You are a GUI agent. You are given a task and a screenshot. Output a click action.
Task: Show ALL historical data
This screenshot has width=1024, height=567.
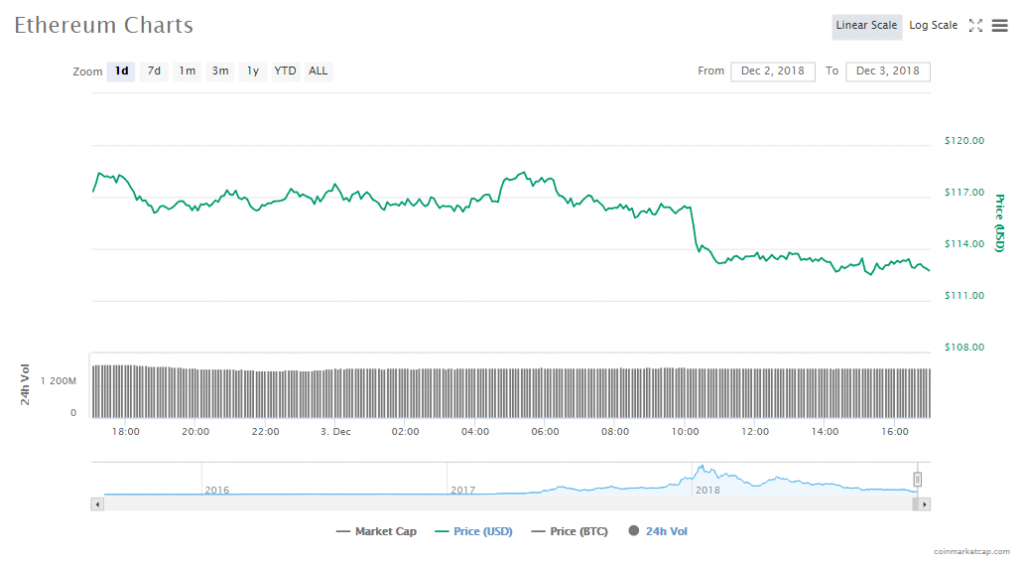[x=318, y=71]
